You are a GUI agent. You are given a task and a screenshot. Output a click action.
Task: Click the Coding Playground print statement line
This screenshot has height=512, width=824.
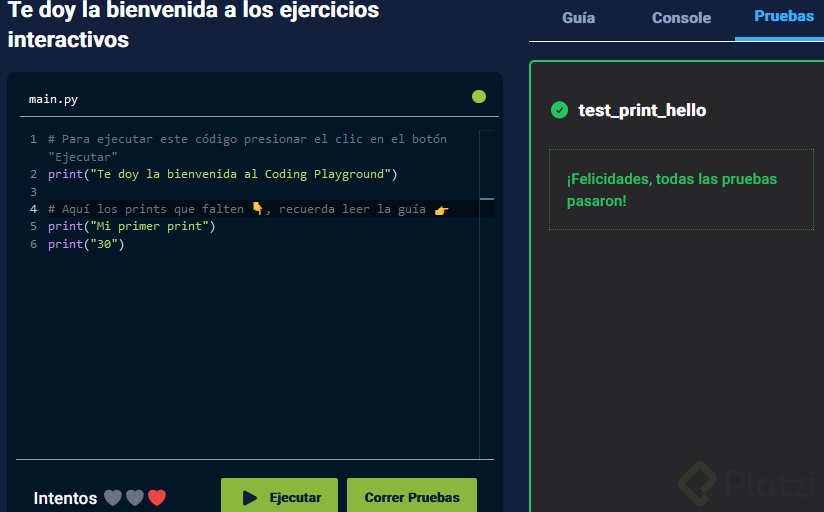223,174
